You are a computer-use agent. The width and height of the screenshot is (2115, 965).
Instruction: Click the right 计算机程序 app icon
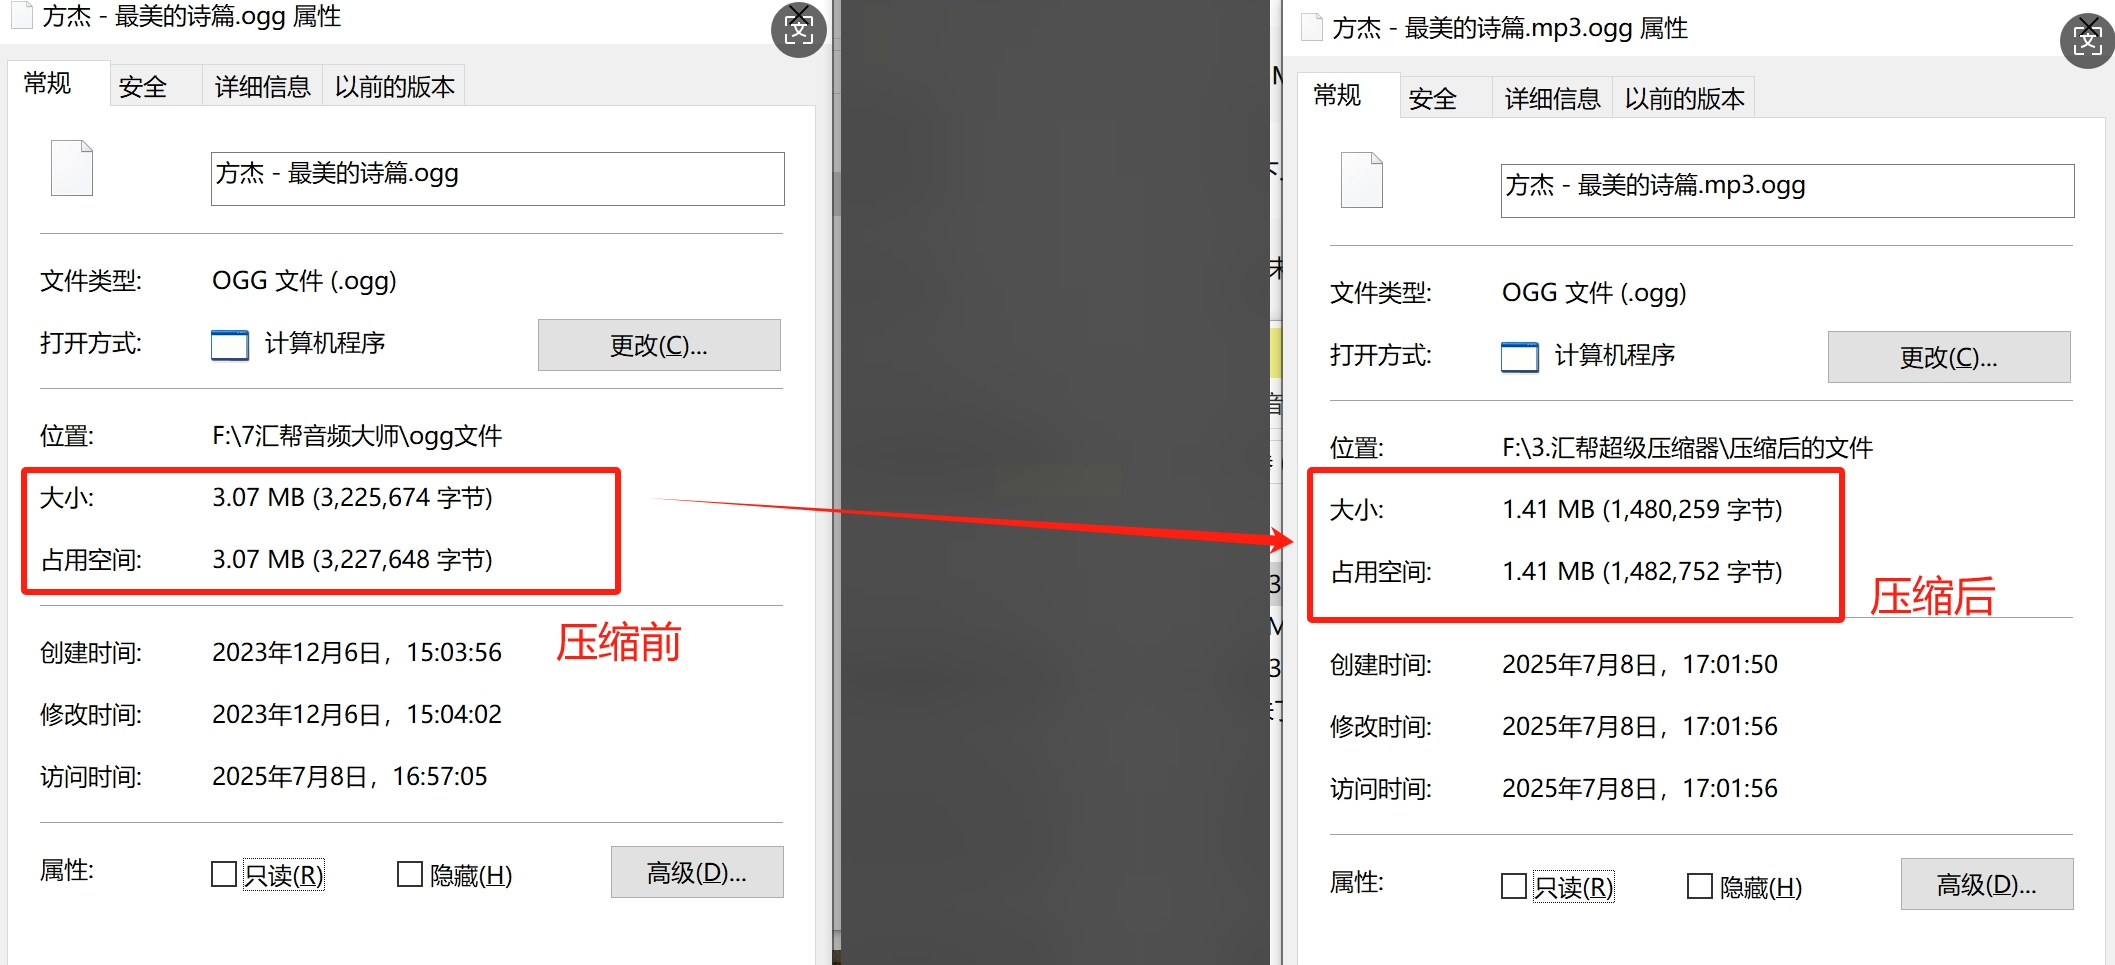tap(1520, 357)
